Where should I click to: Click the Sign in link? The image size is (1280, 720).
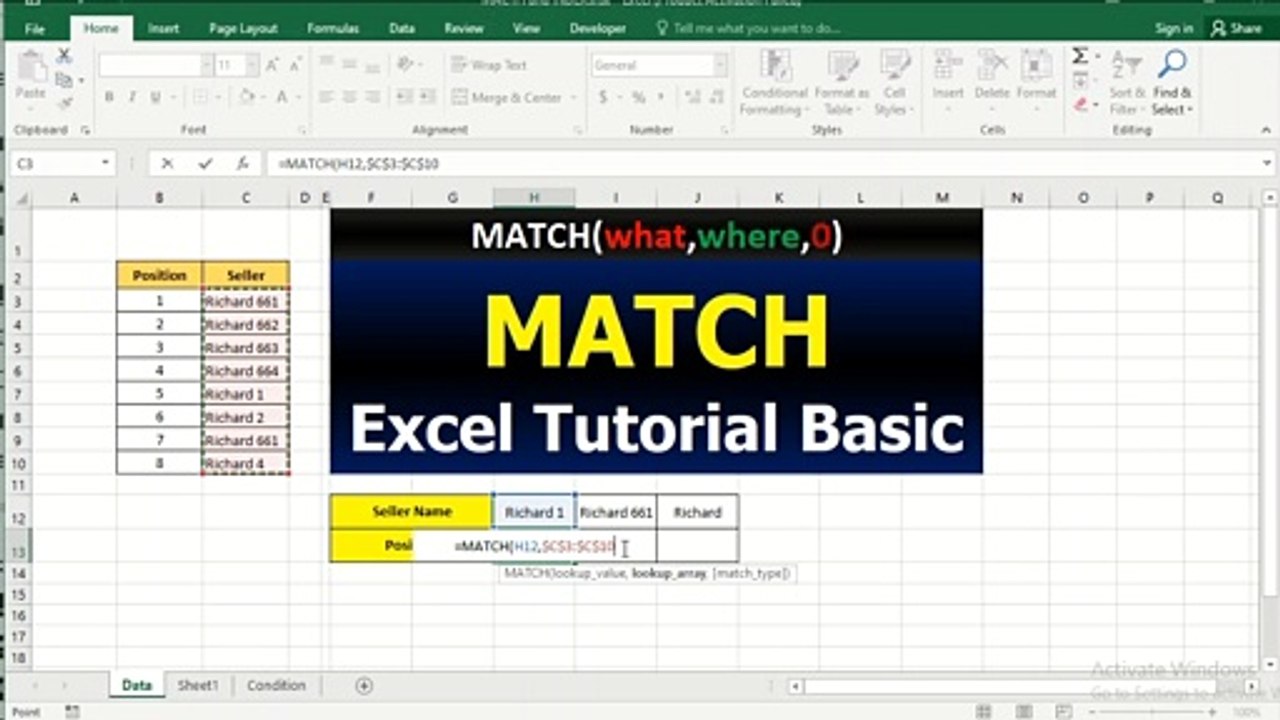pos(1174,28)
